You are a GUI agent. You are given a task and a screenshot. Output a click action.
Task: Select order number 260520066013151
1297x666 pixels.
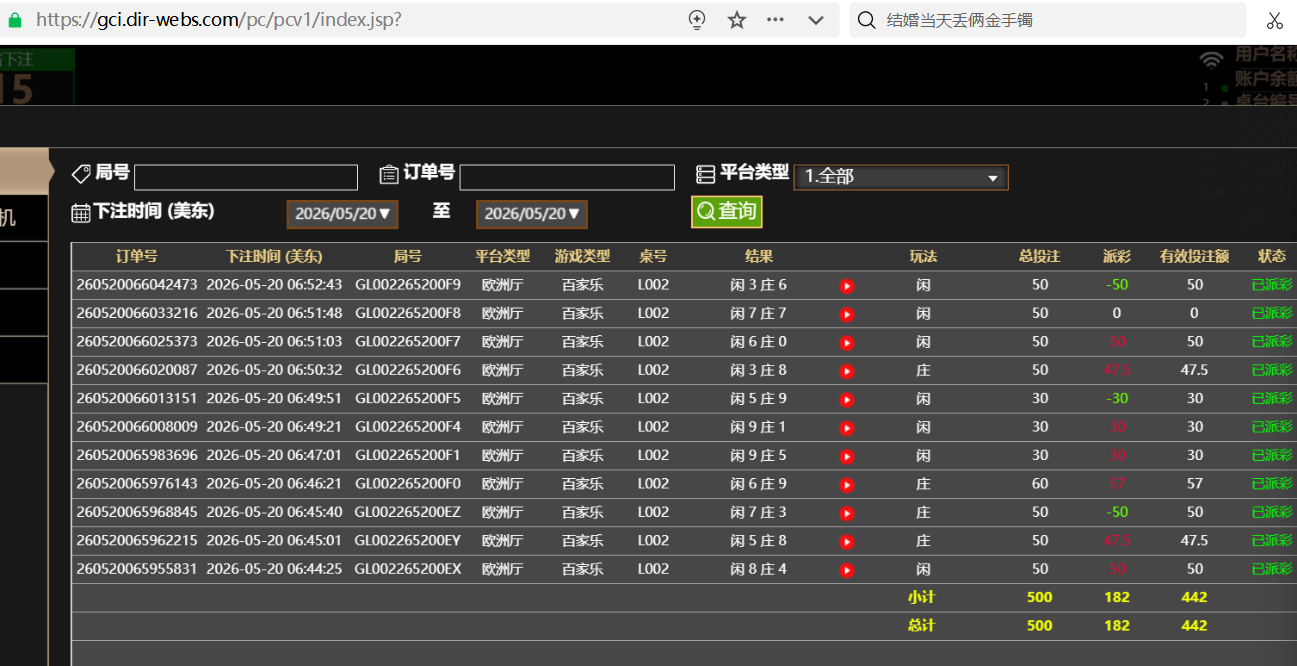tap(137, 399)
